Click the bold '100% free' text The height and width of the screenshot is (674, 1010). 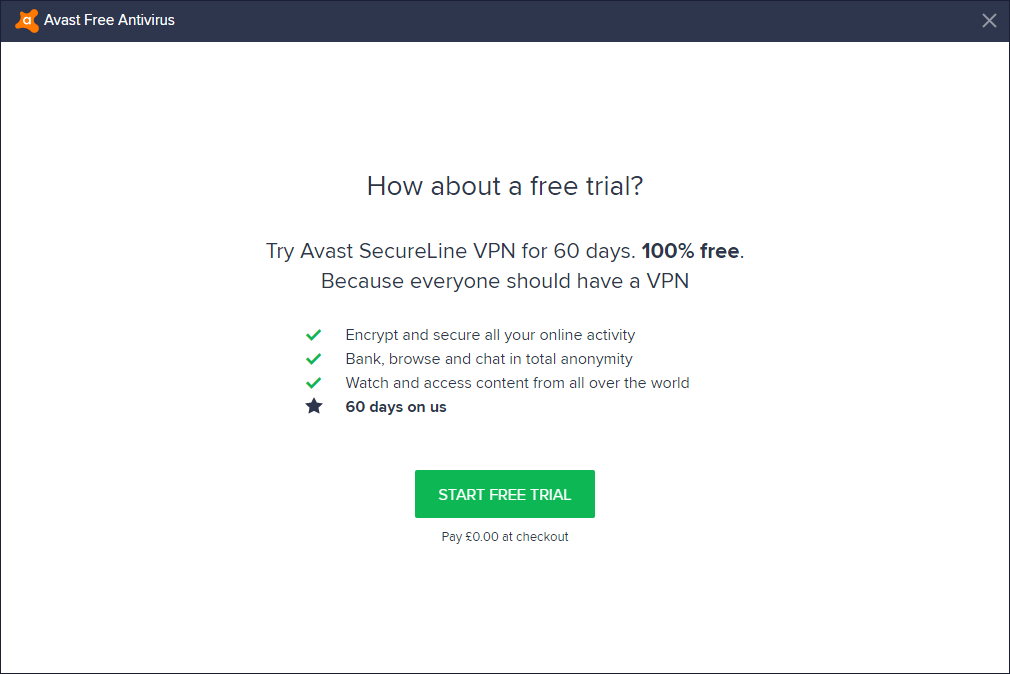691,251
